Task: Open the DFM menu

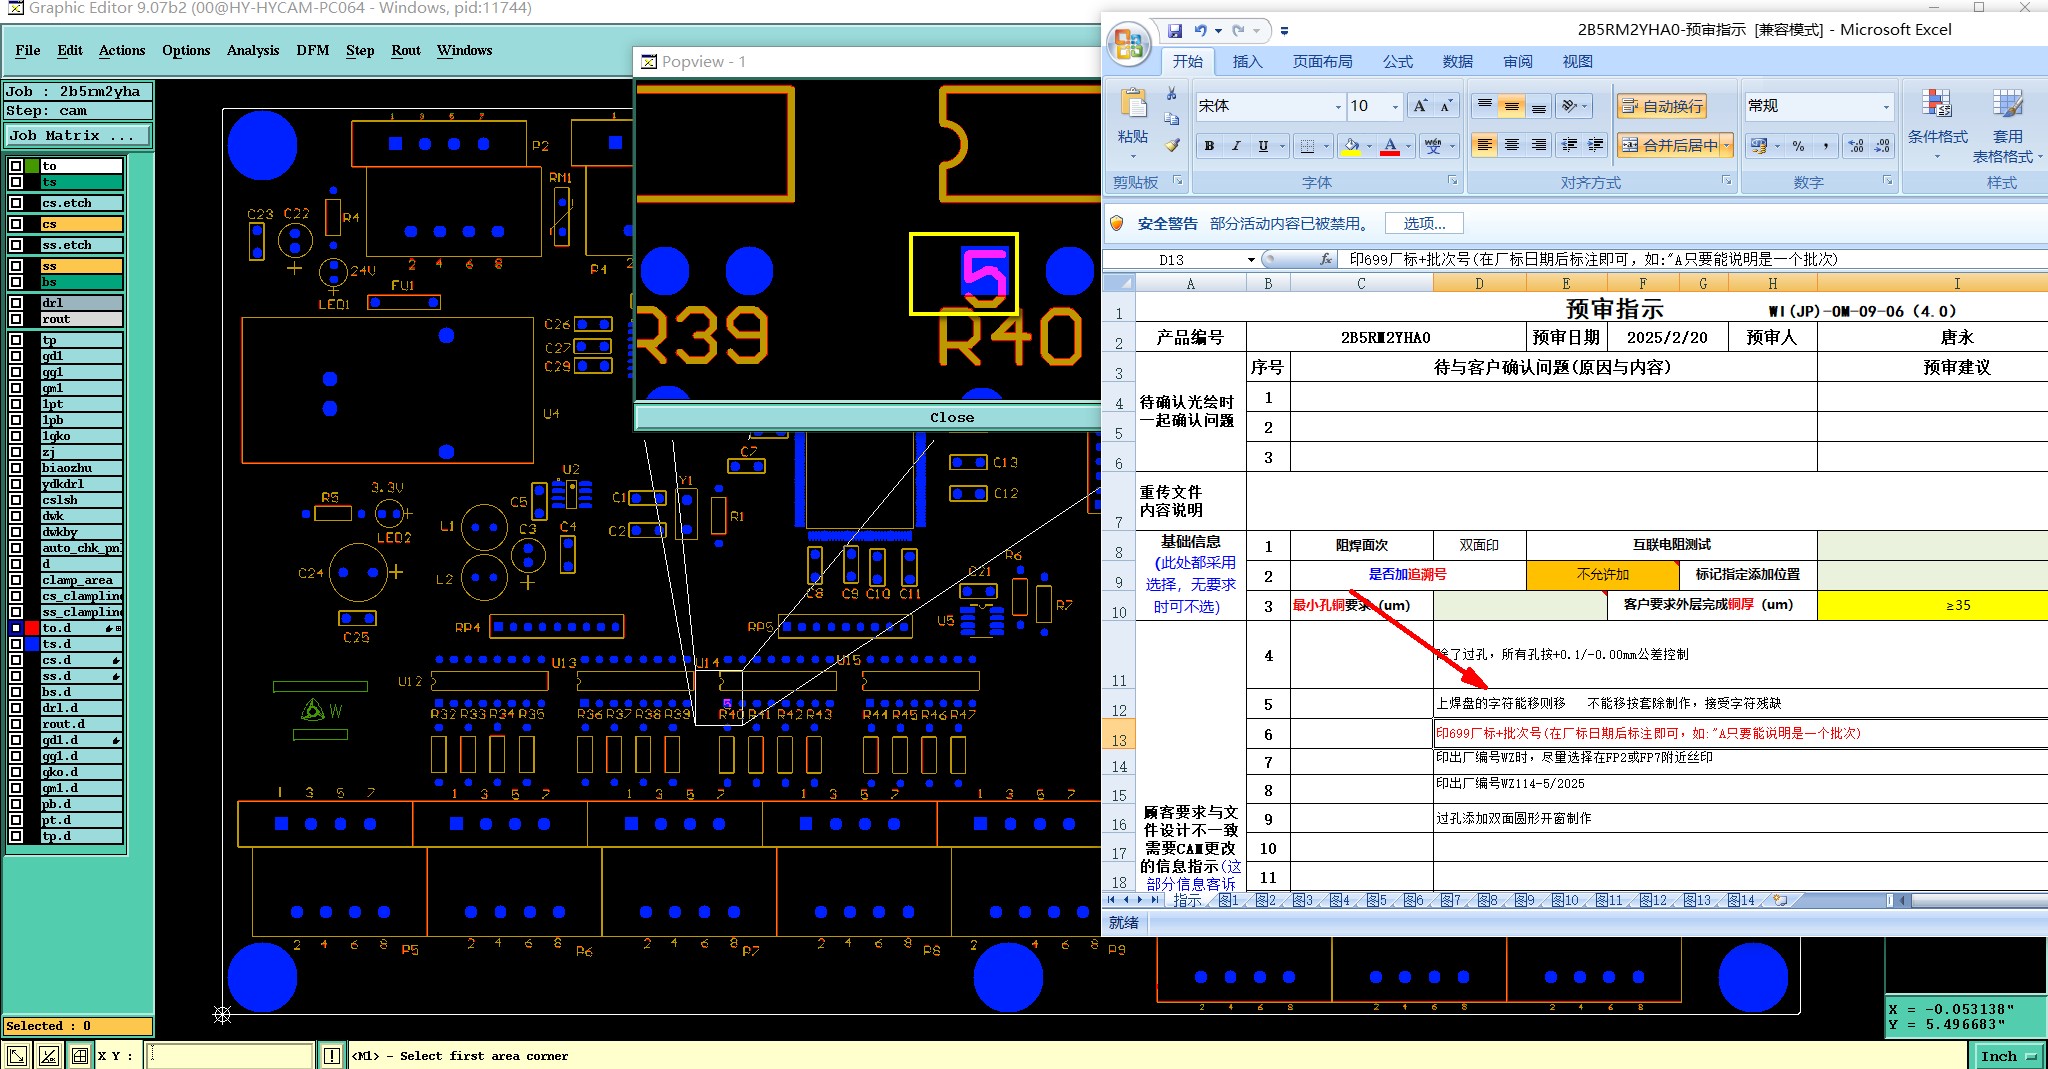Action: coord(313,50)
